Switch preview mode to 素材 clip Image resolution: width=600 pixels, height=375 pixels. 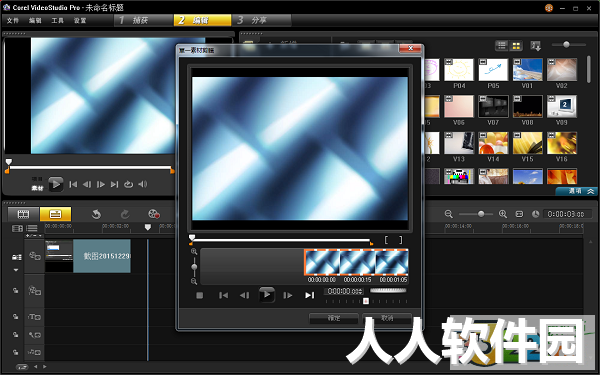(x=37, y=188)
